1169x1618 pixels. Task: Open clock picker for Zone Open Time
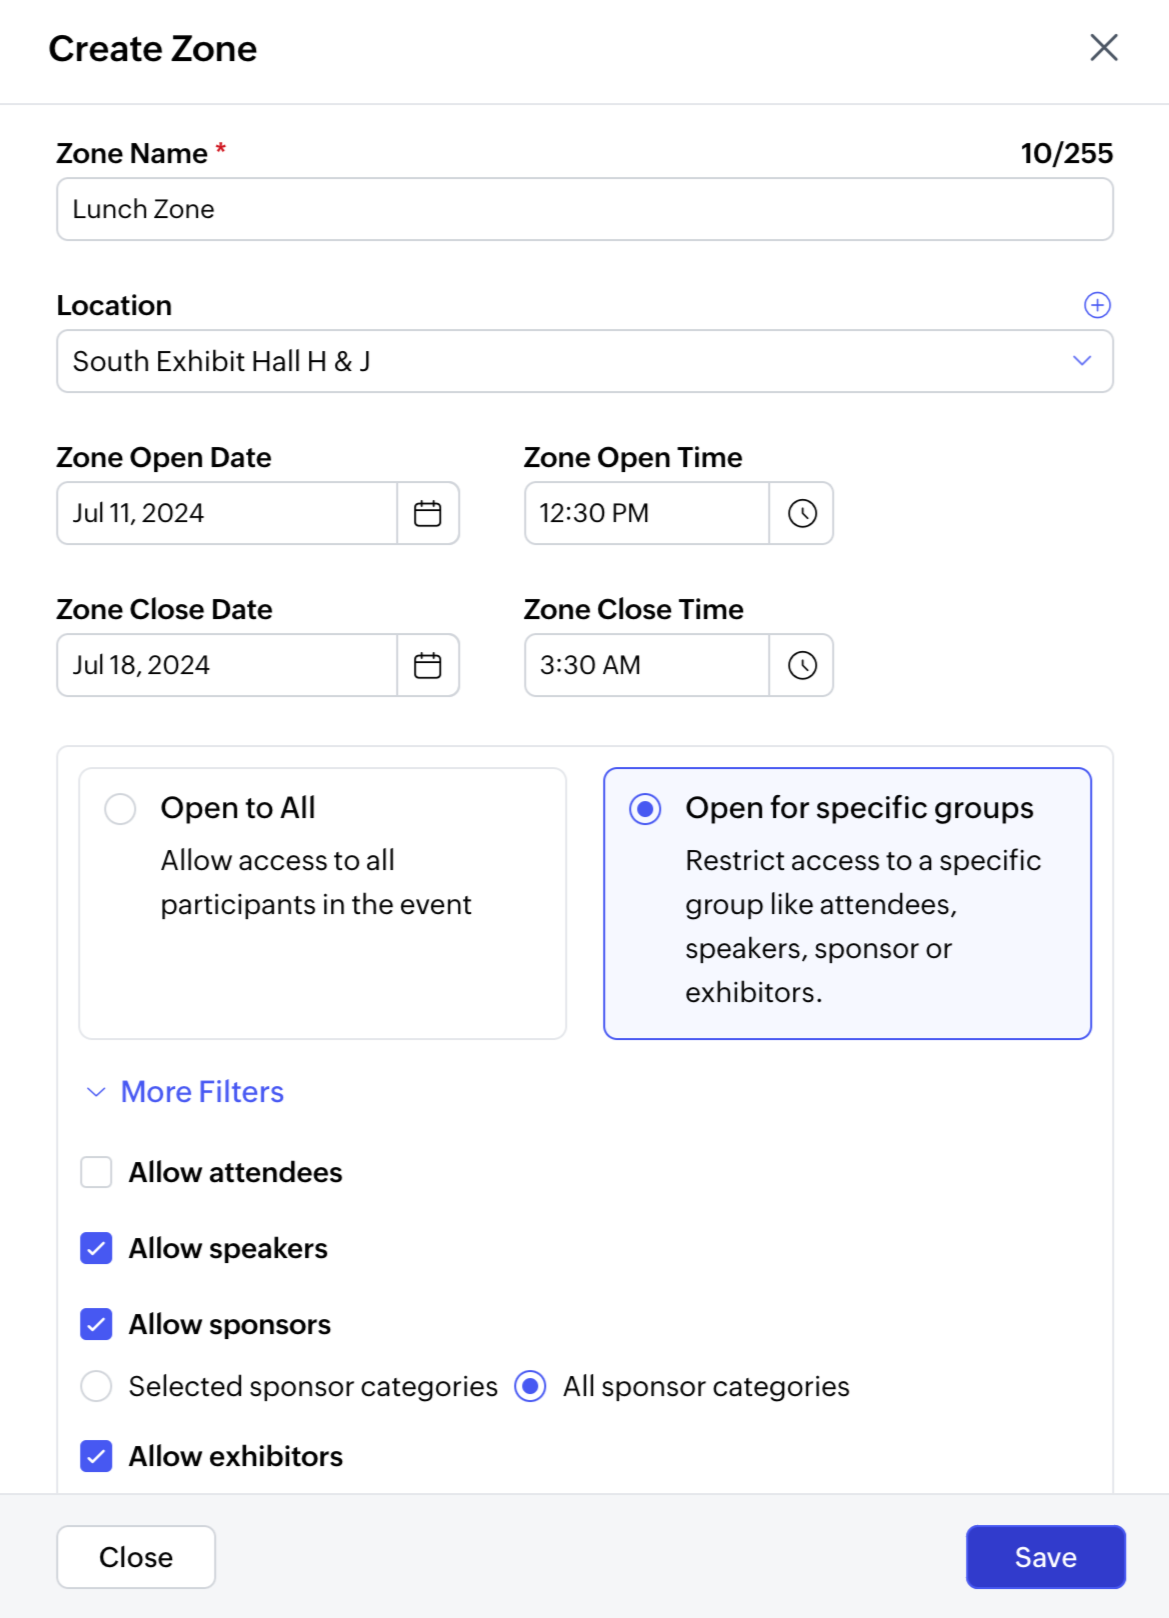coord(802,513)
